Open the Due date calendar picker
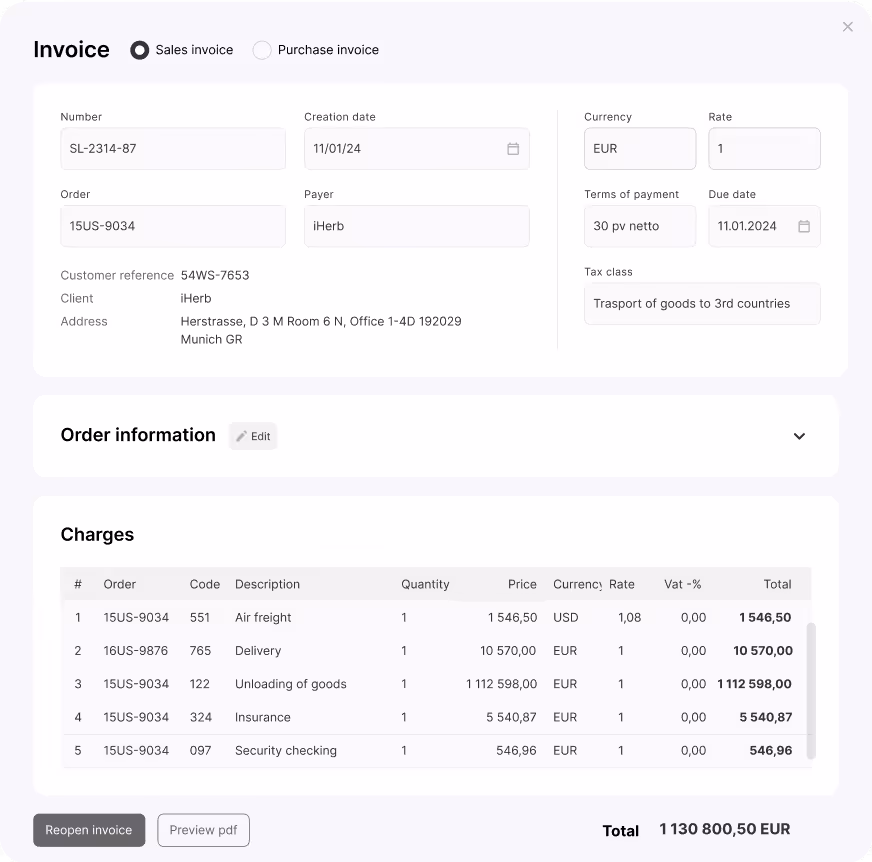The width and height of the screenshot is (872, 862). (803, 226)
